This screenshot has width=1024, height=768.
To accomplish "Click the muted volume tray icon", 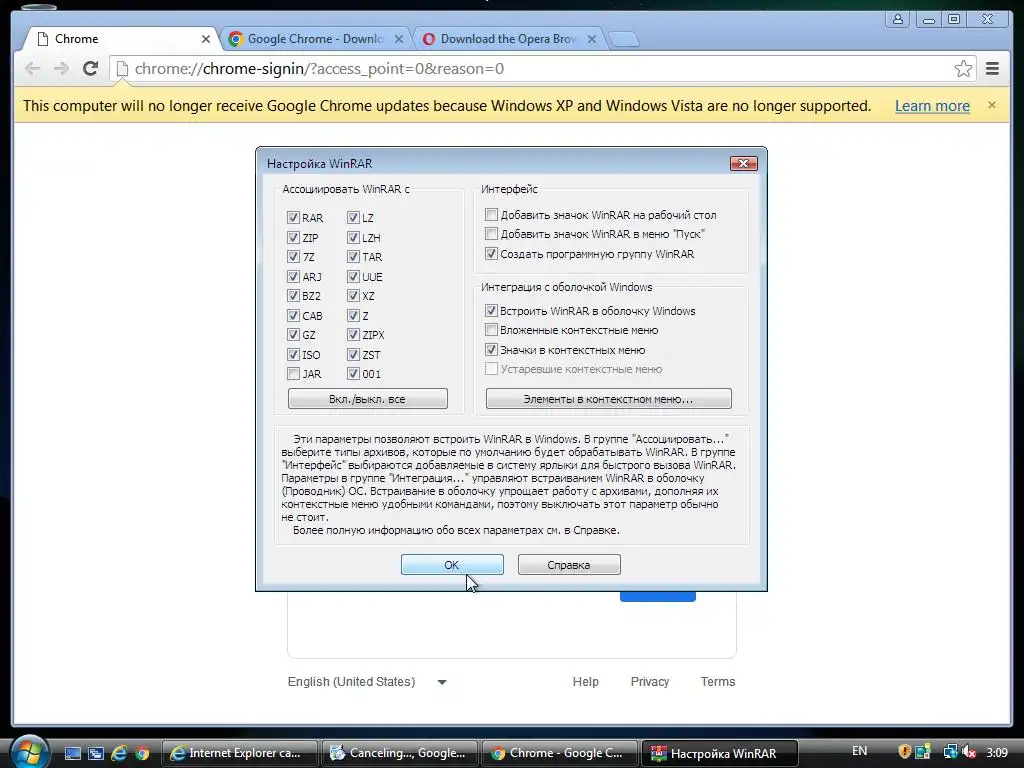I will click(969, 752).
